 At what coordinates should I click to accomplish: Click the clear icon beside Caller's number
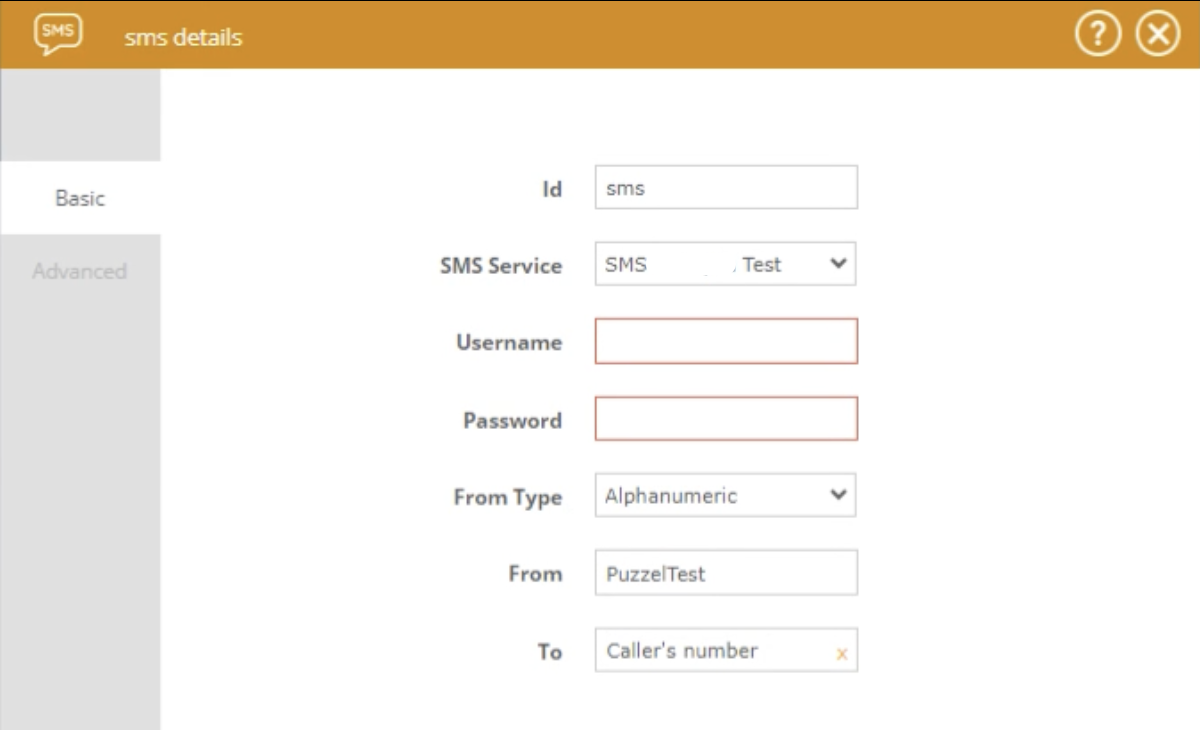pos(841,651)
